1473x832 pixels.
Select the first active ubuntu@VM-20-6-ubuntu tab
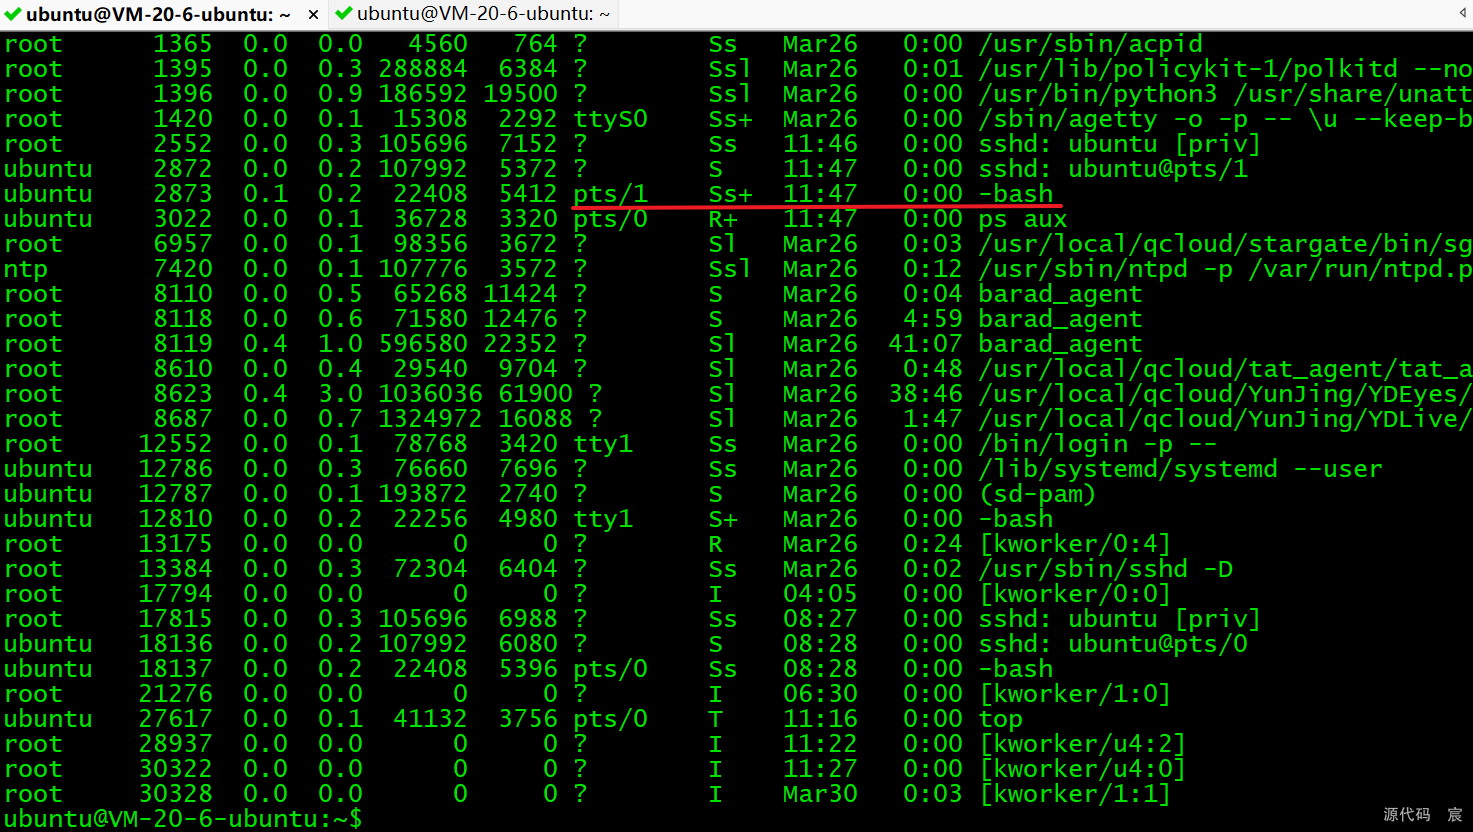[x=159, y=14]
